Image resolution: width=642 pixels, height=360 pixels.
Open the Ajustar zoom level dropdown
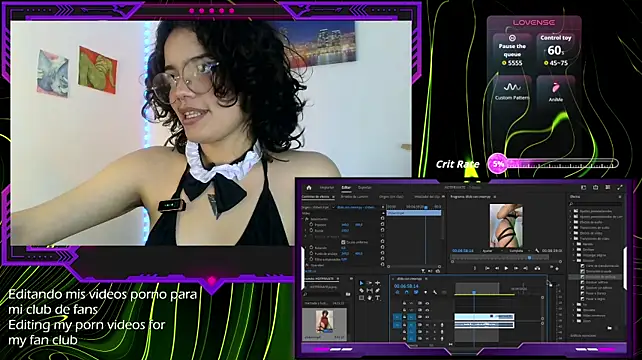coord(492,251)
